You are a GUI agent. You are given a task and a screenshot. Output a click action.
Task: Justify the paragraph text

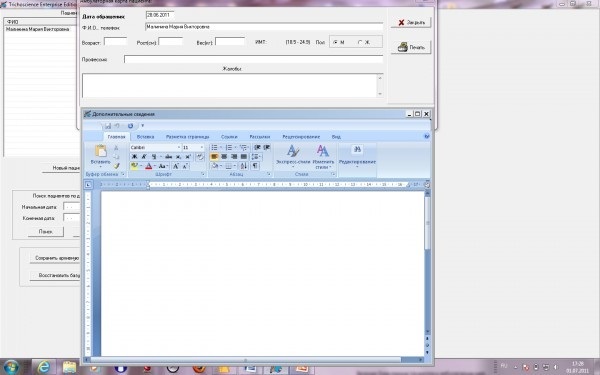pyautogui.click(x=243, y=157)
